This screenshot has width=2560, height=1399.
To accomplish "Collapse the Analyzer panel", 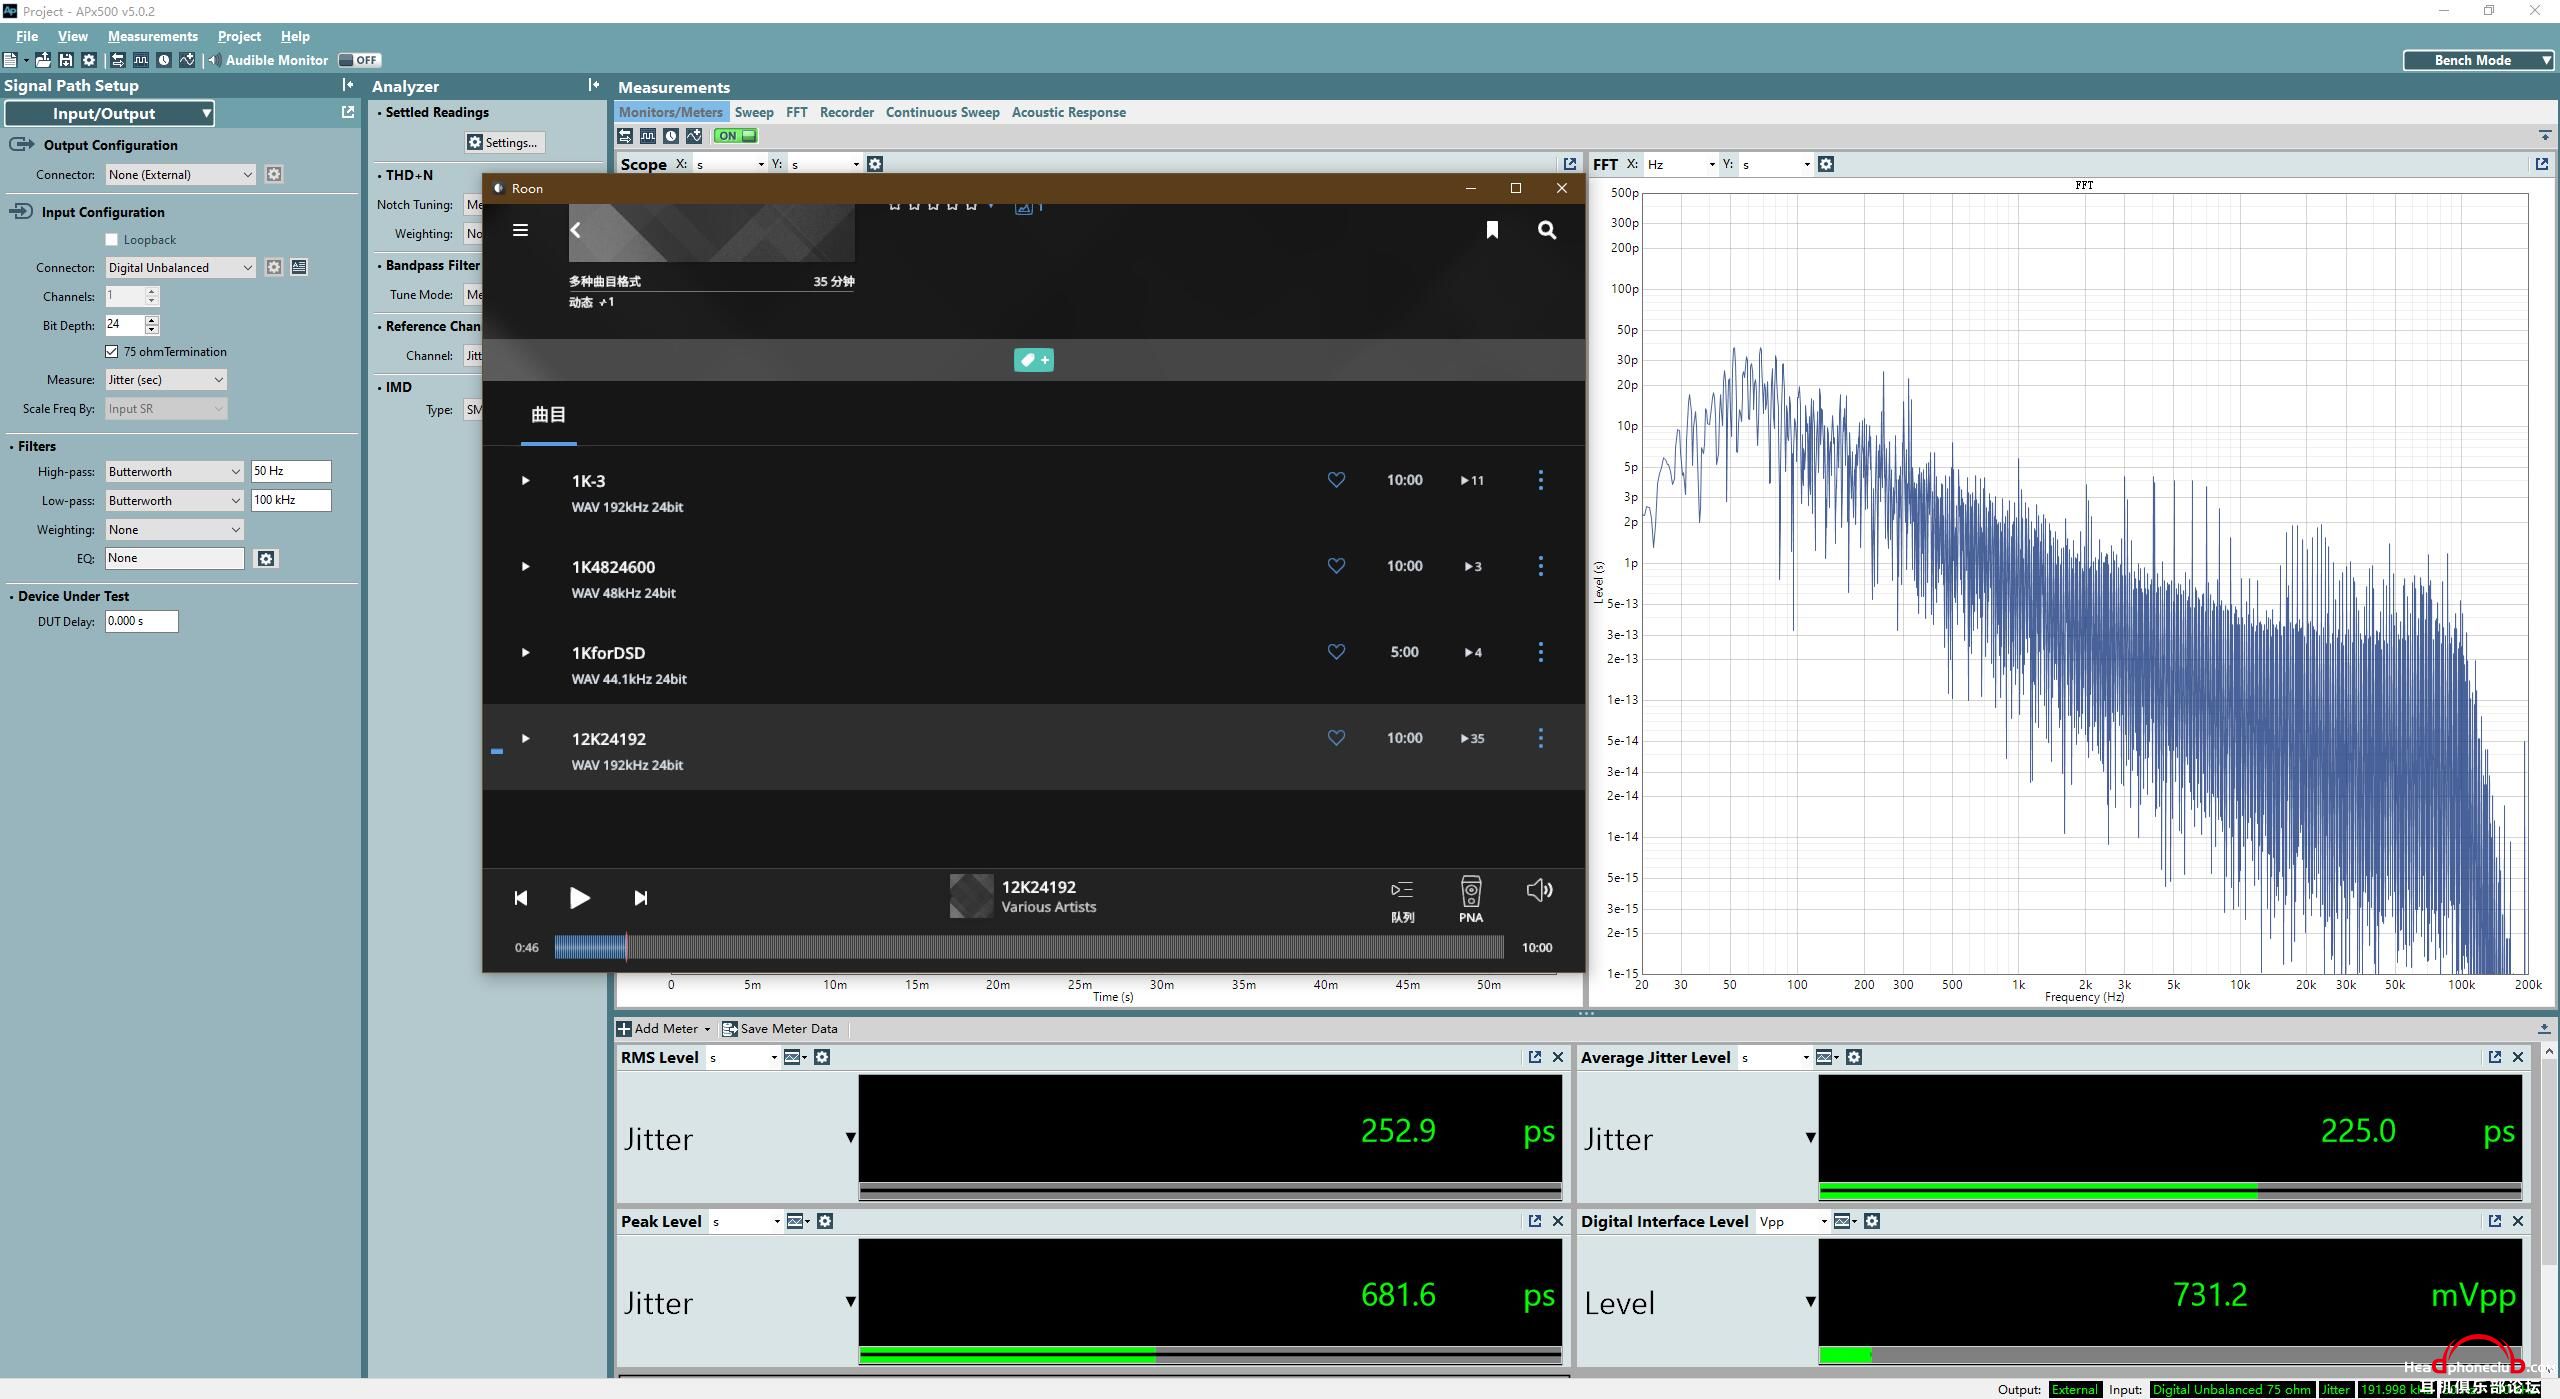I will tap(593, 85).
